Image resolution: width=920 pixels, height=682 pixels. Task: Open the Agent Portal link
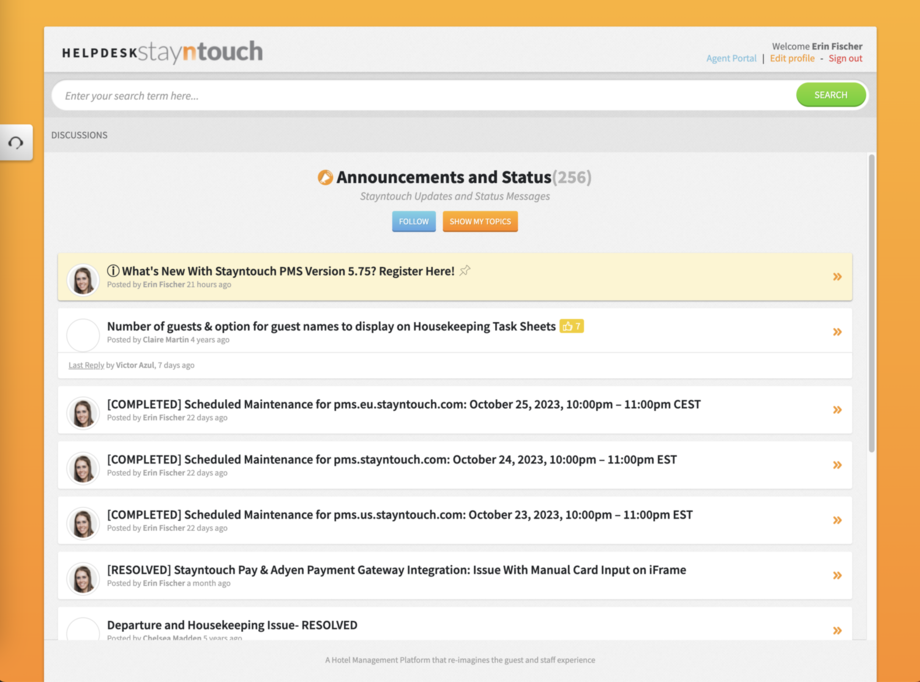click(731, 58)
